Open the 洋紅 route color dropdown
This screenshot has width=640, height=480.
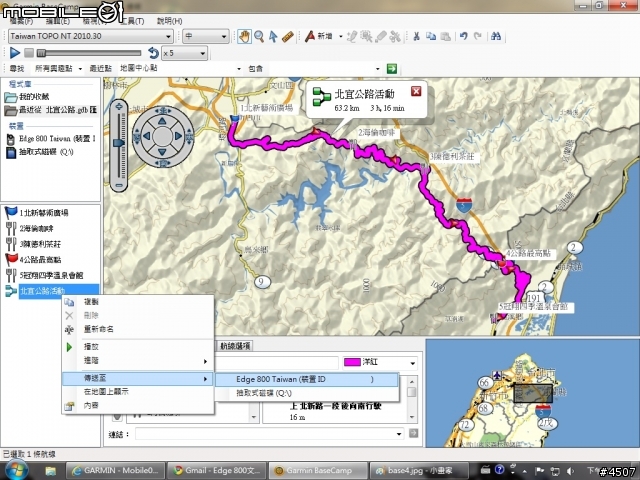click(413, 362)
